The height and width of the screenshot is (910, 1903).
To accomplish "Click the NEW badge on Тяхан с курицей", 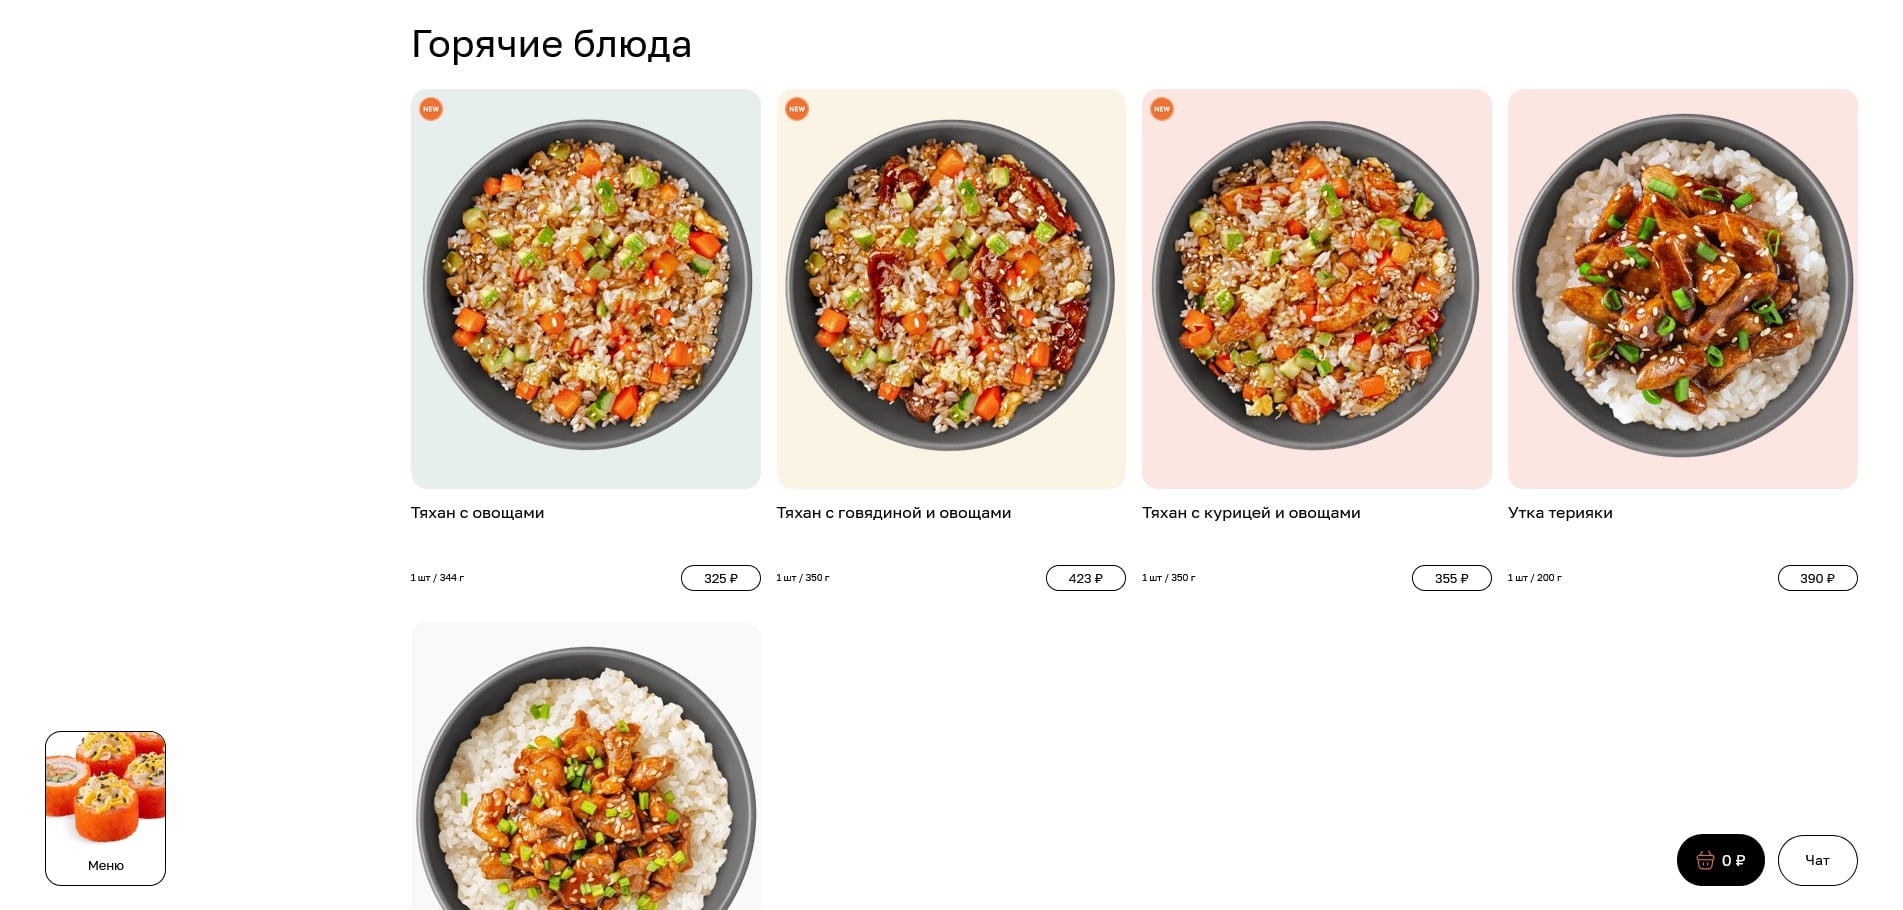I will (1162, 109).
